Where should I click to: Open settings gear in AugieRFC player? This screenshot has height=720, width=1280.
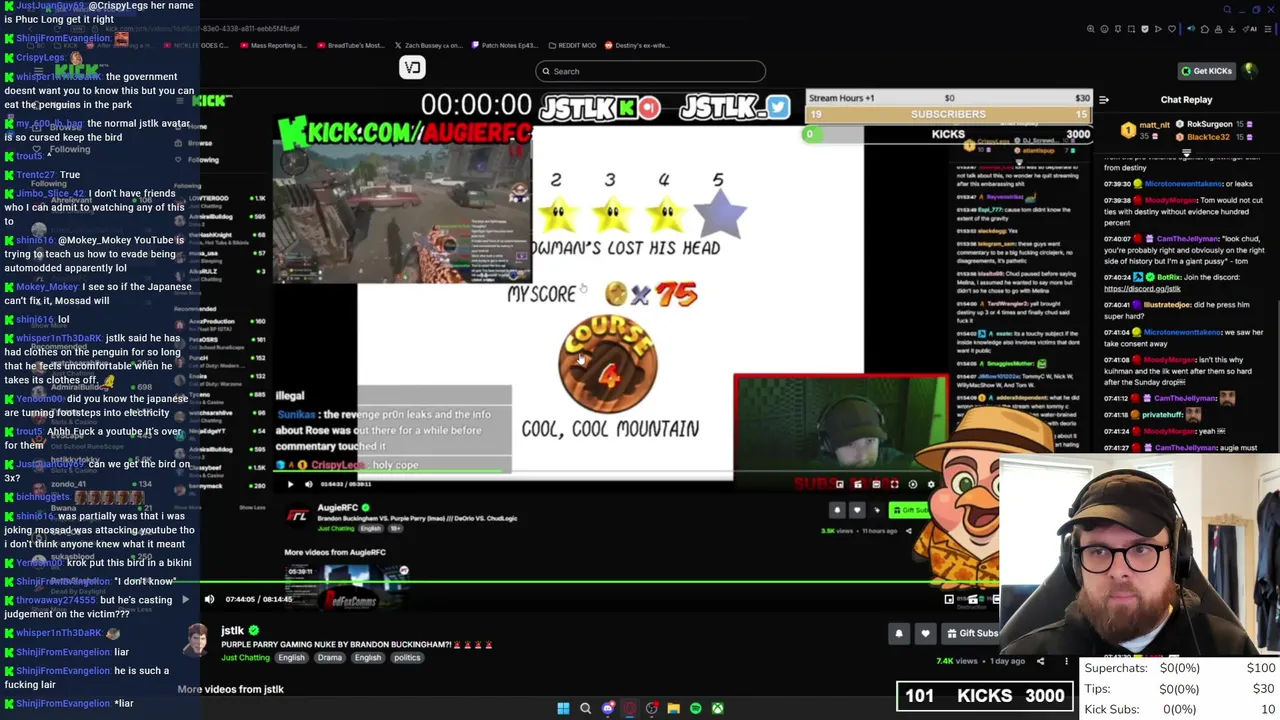click(x=931, y=484)
